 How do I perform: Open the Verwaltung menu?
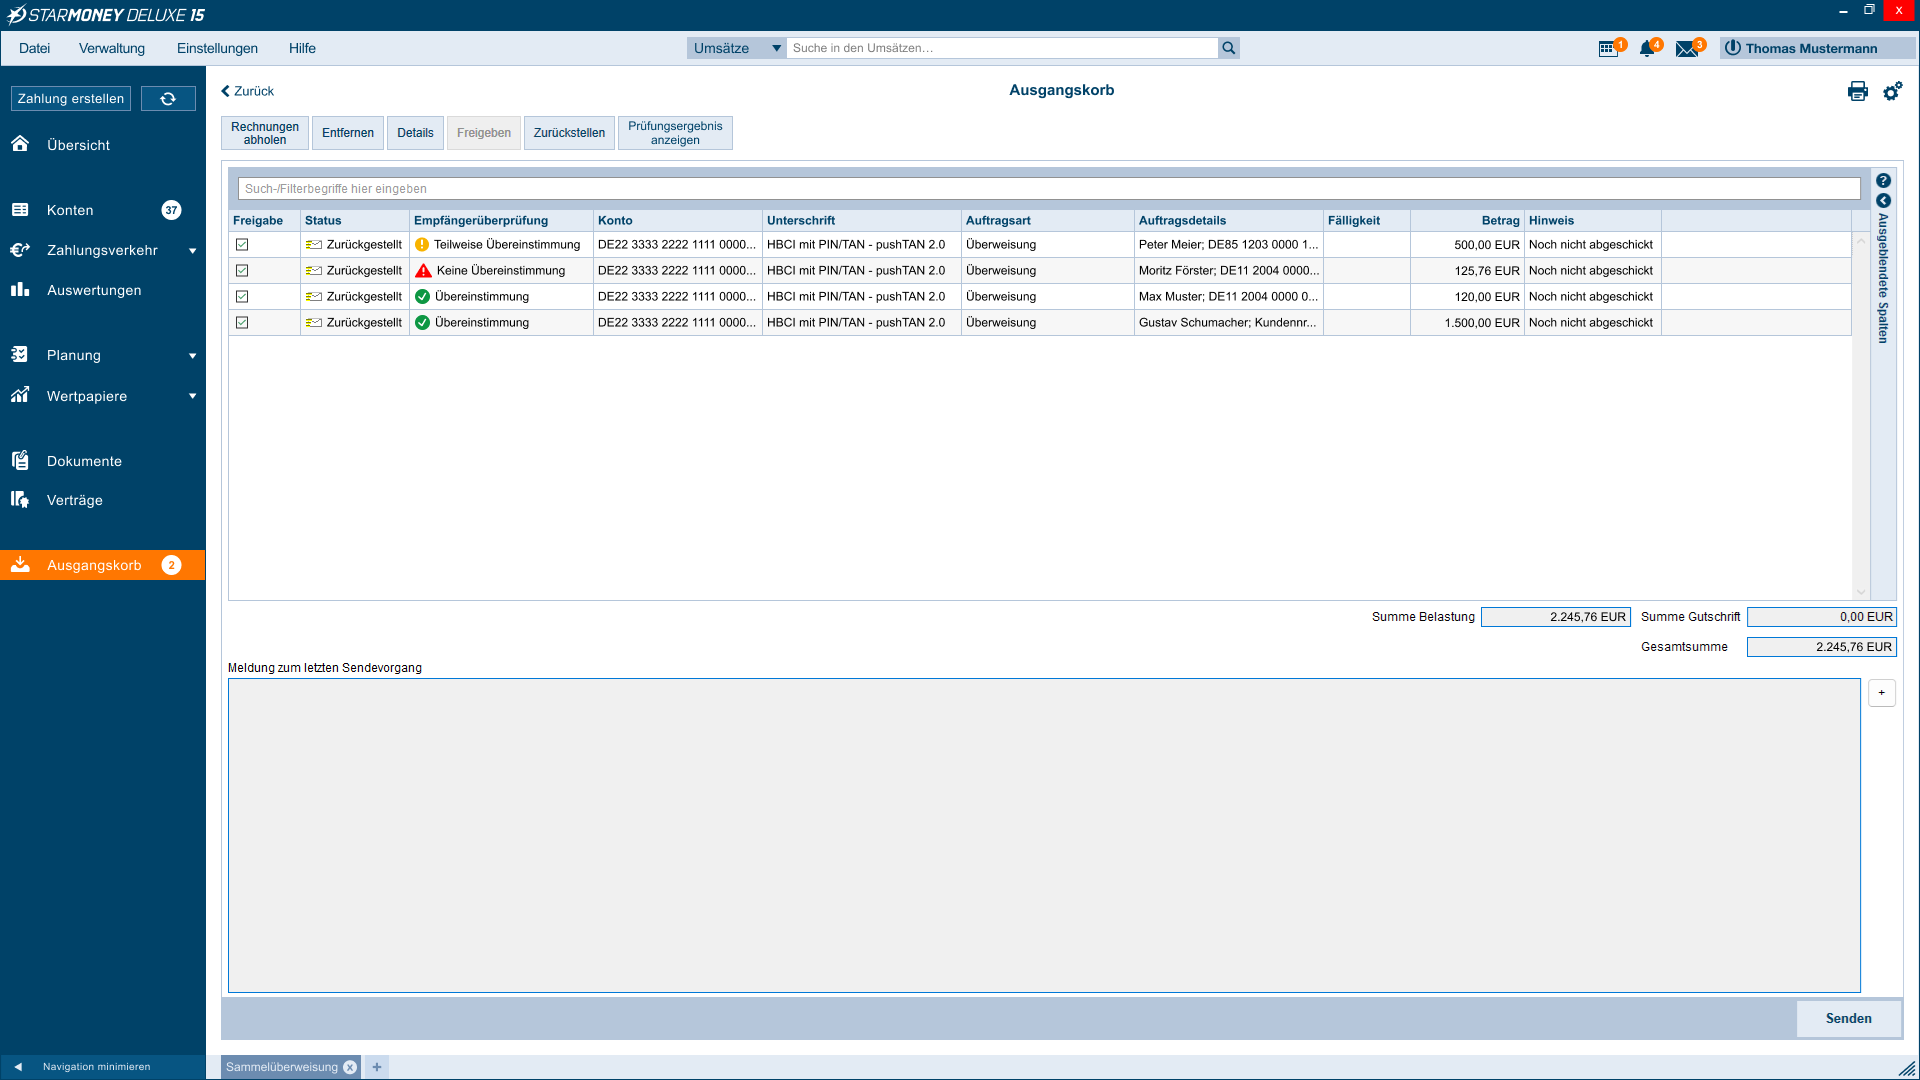pyautogui.click(x=112, y=48)
